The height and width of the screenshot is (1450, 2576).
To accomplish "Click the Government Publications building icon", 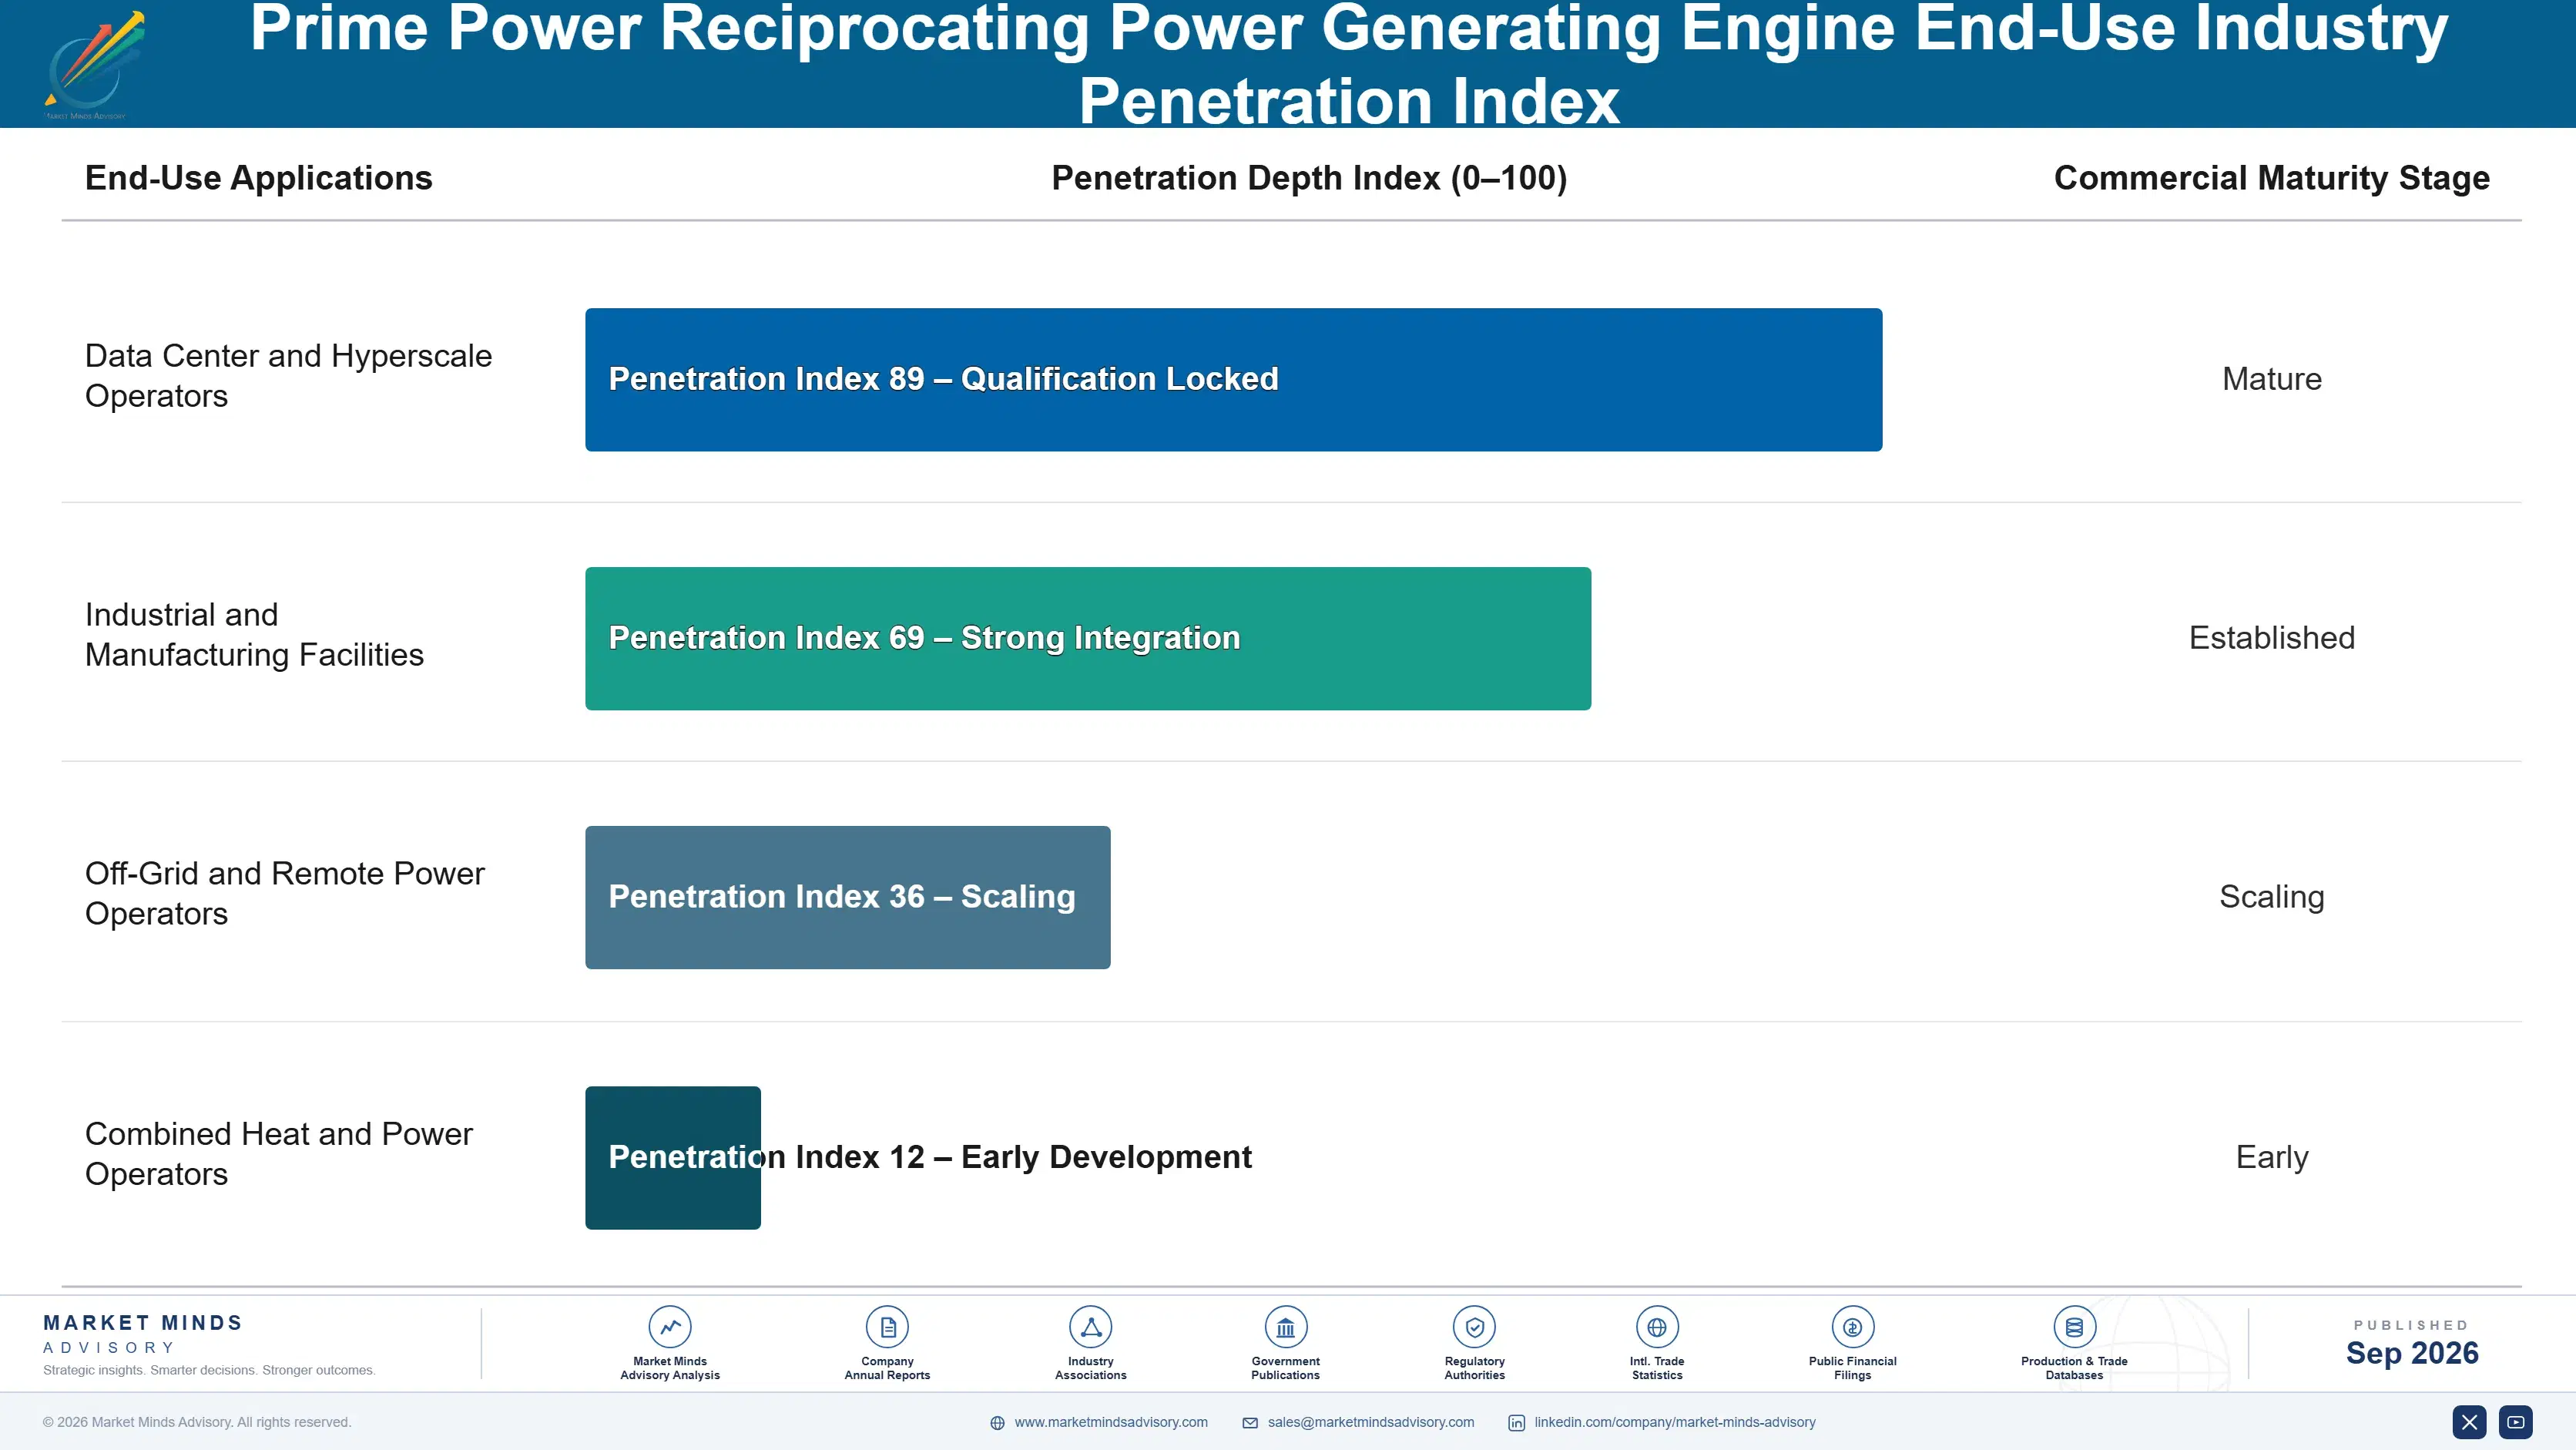I will 1285,1327.
